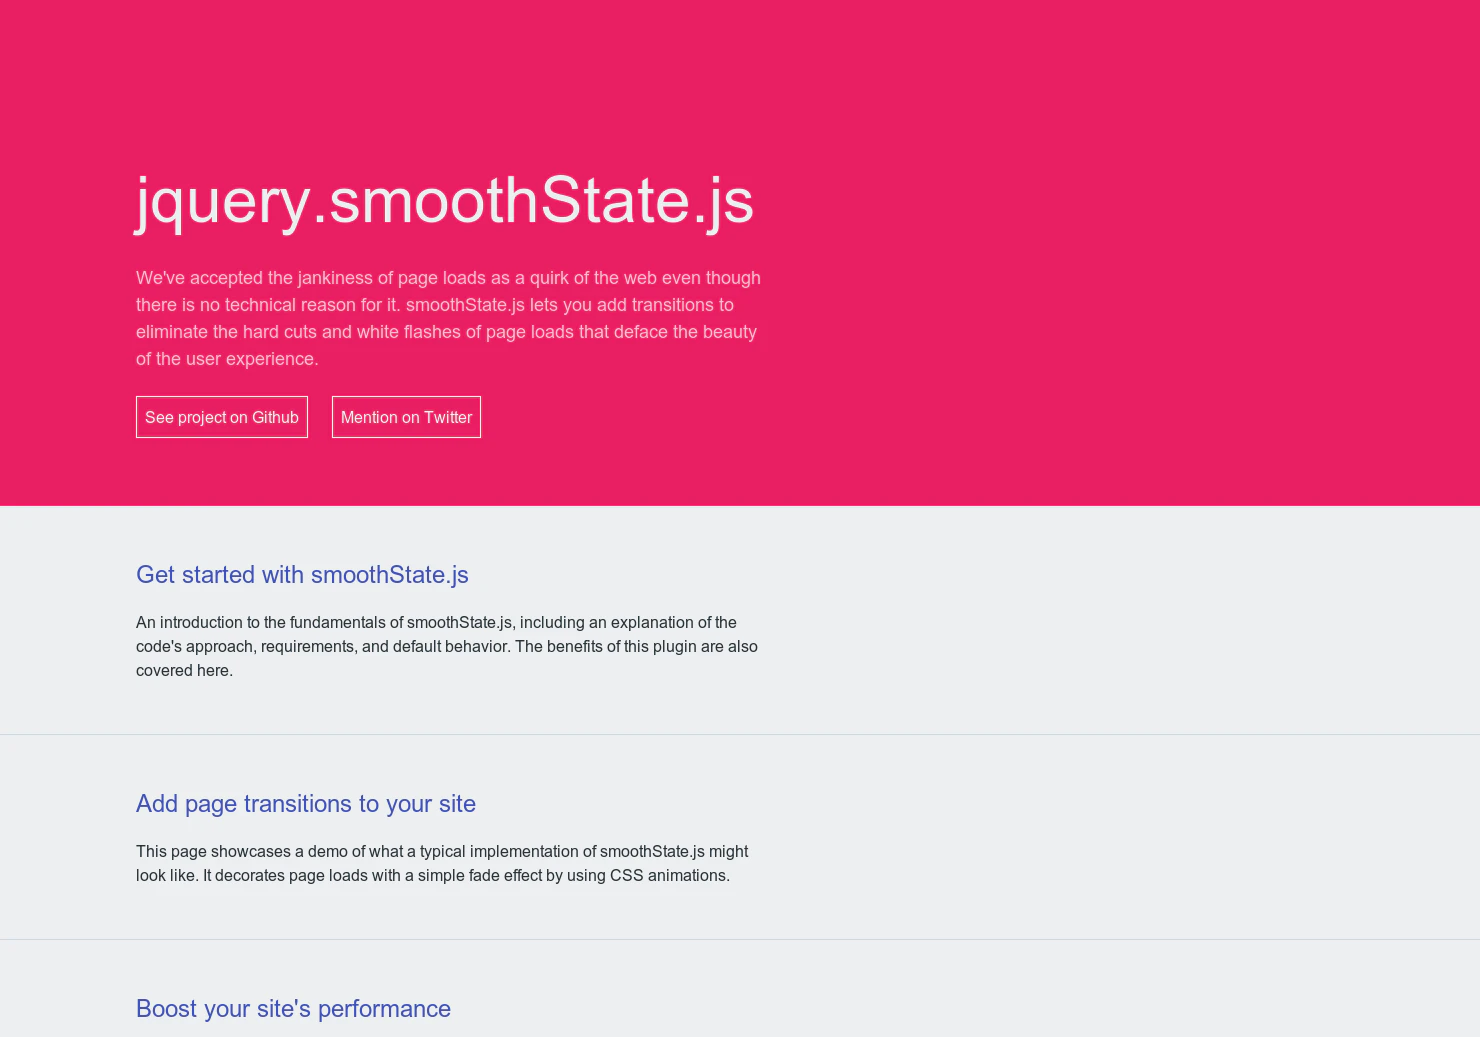
Task: Click 'covered here.' at end of introduction paragraph
Action: 184,671
